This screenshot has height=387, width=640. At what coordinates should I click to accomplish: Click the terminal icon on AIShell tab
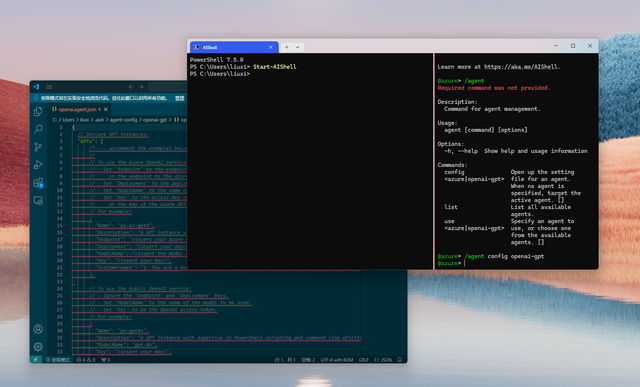click(196, 47)
